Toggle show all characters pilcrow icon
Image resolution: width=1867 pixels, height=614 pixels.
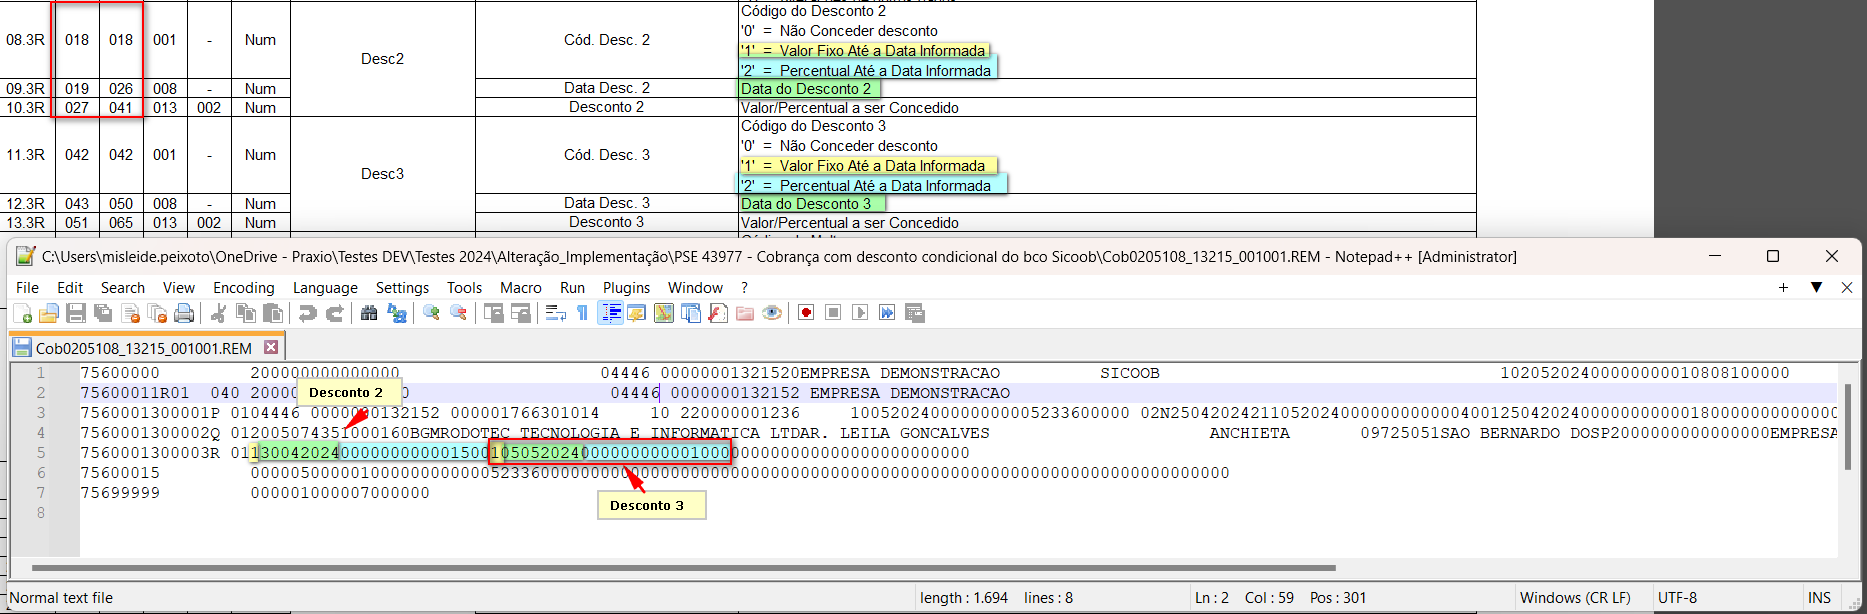point(583,314)
